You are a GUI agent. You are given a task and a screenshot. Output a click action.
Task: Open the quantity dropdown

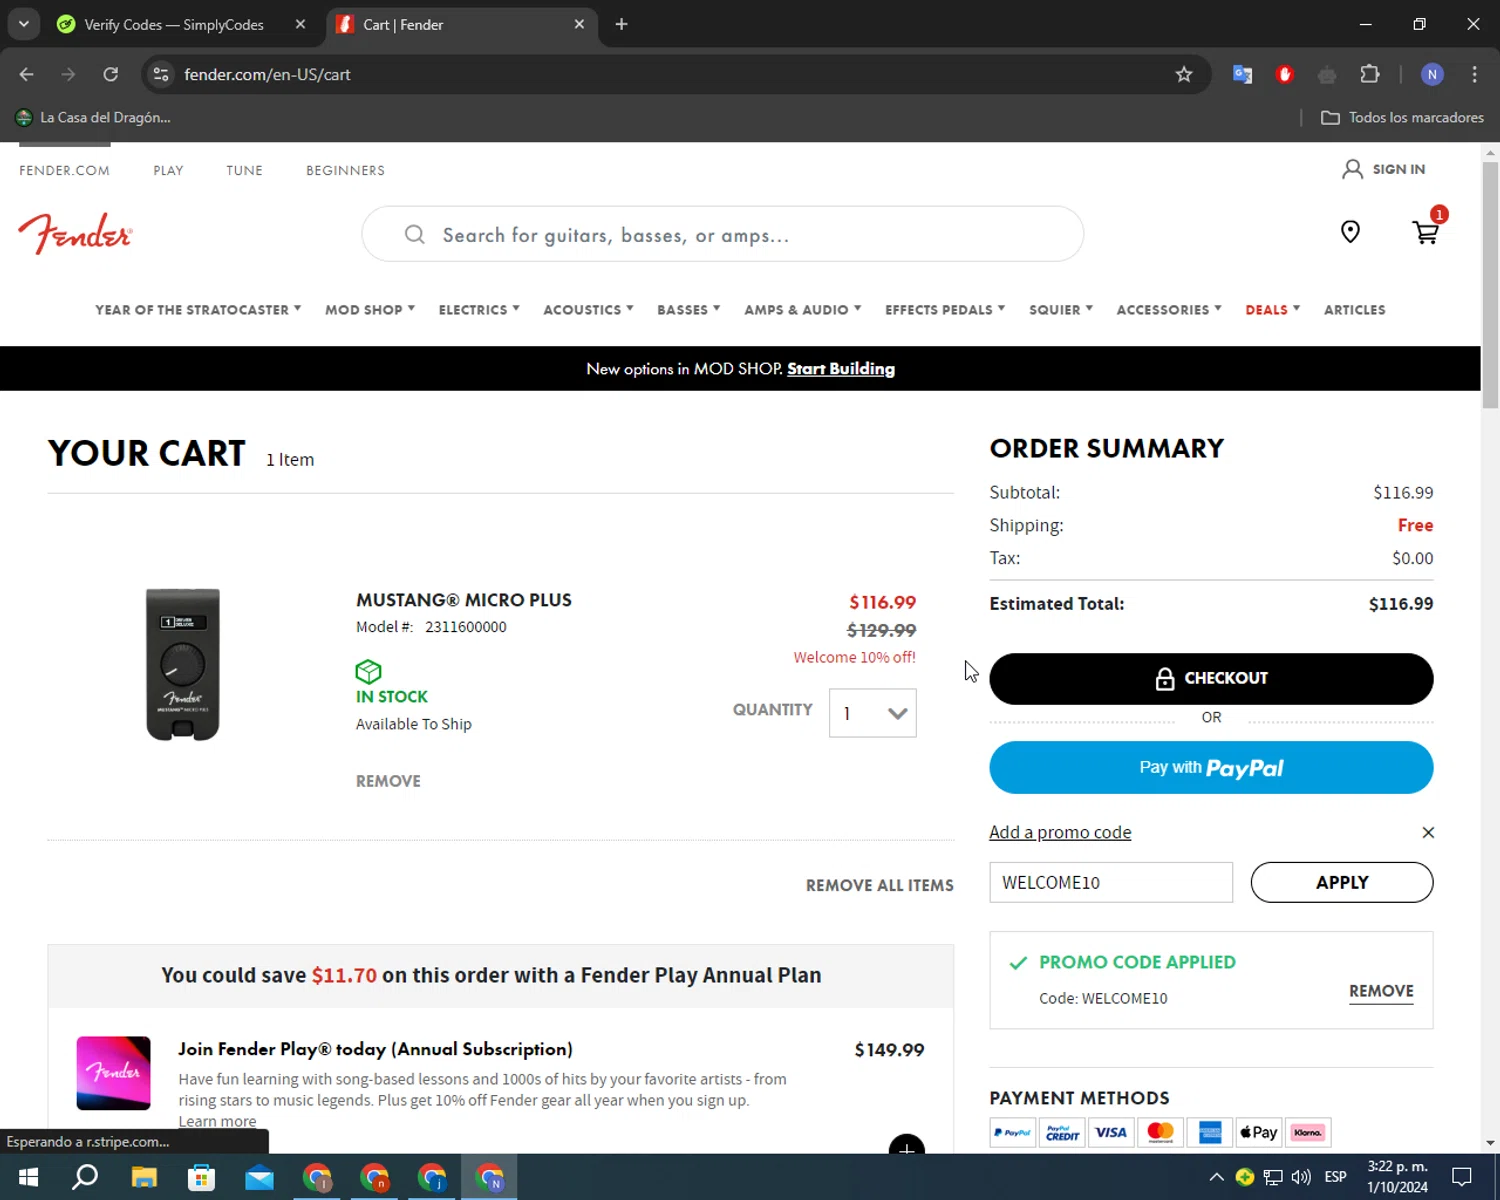(872, 713)
